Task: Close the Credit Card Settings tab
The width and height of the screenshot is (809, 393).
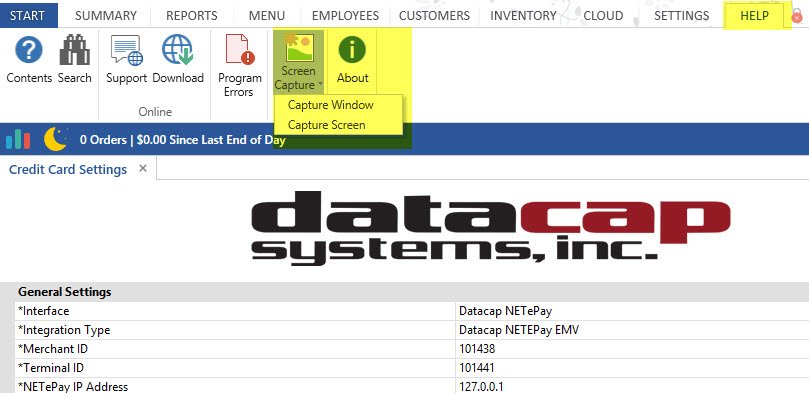Action: pos(143,169)
